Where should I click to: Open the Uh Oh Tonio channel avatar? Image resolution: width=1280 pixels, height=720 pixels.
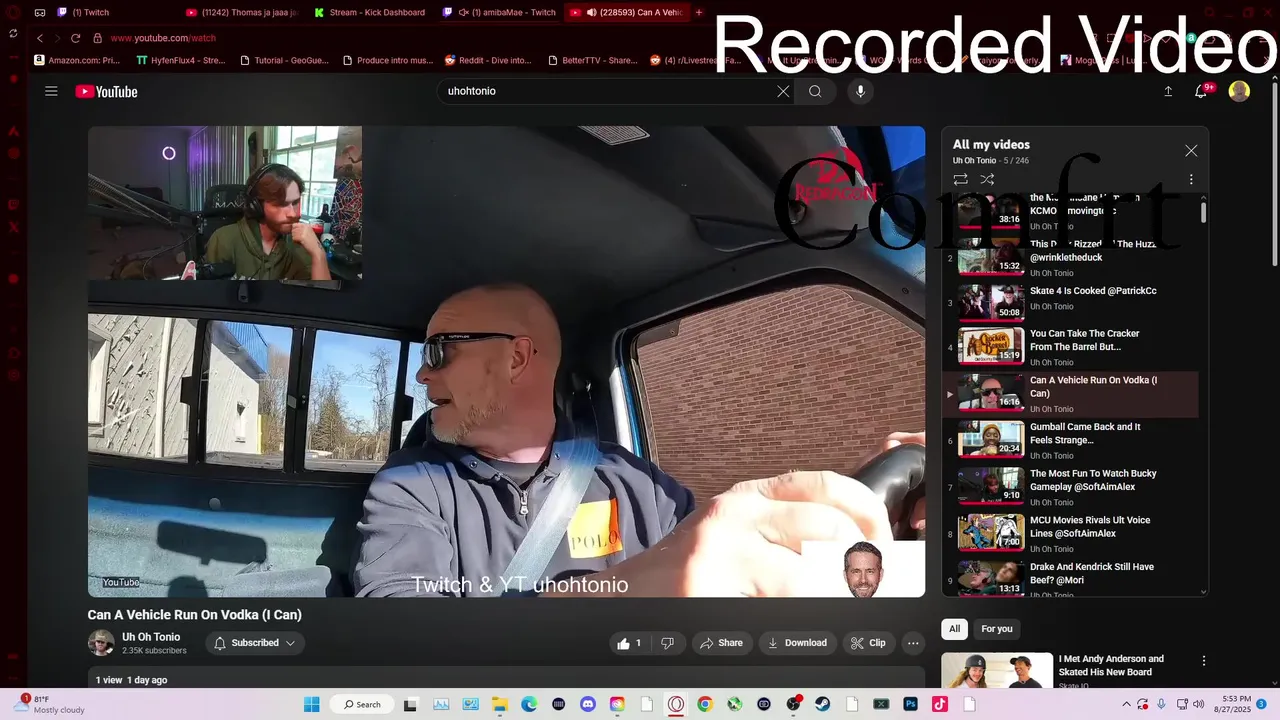pos(101,643)
